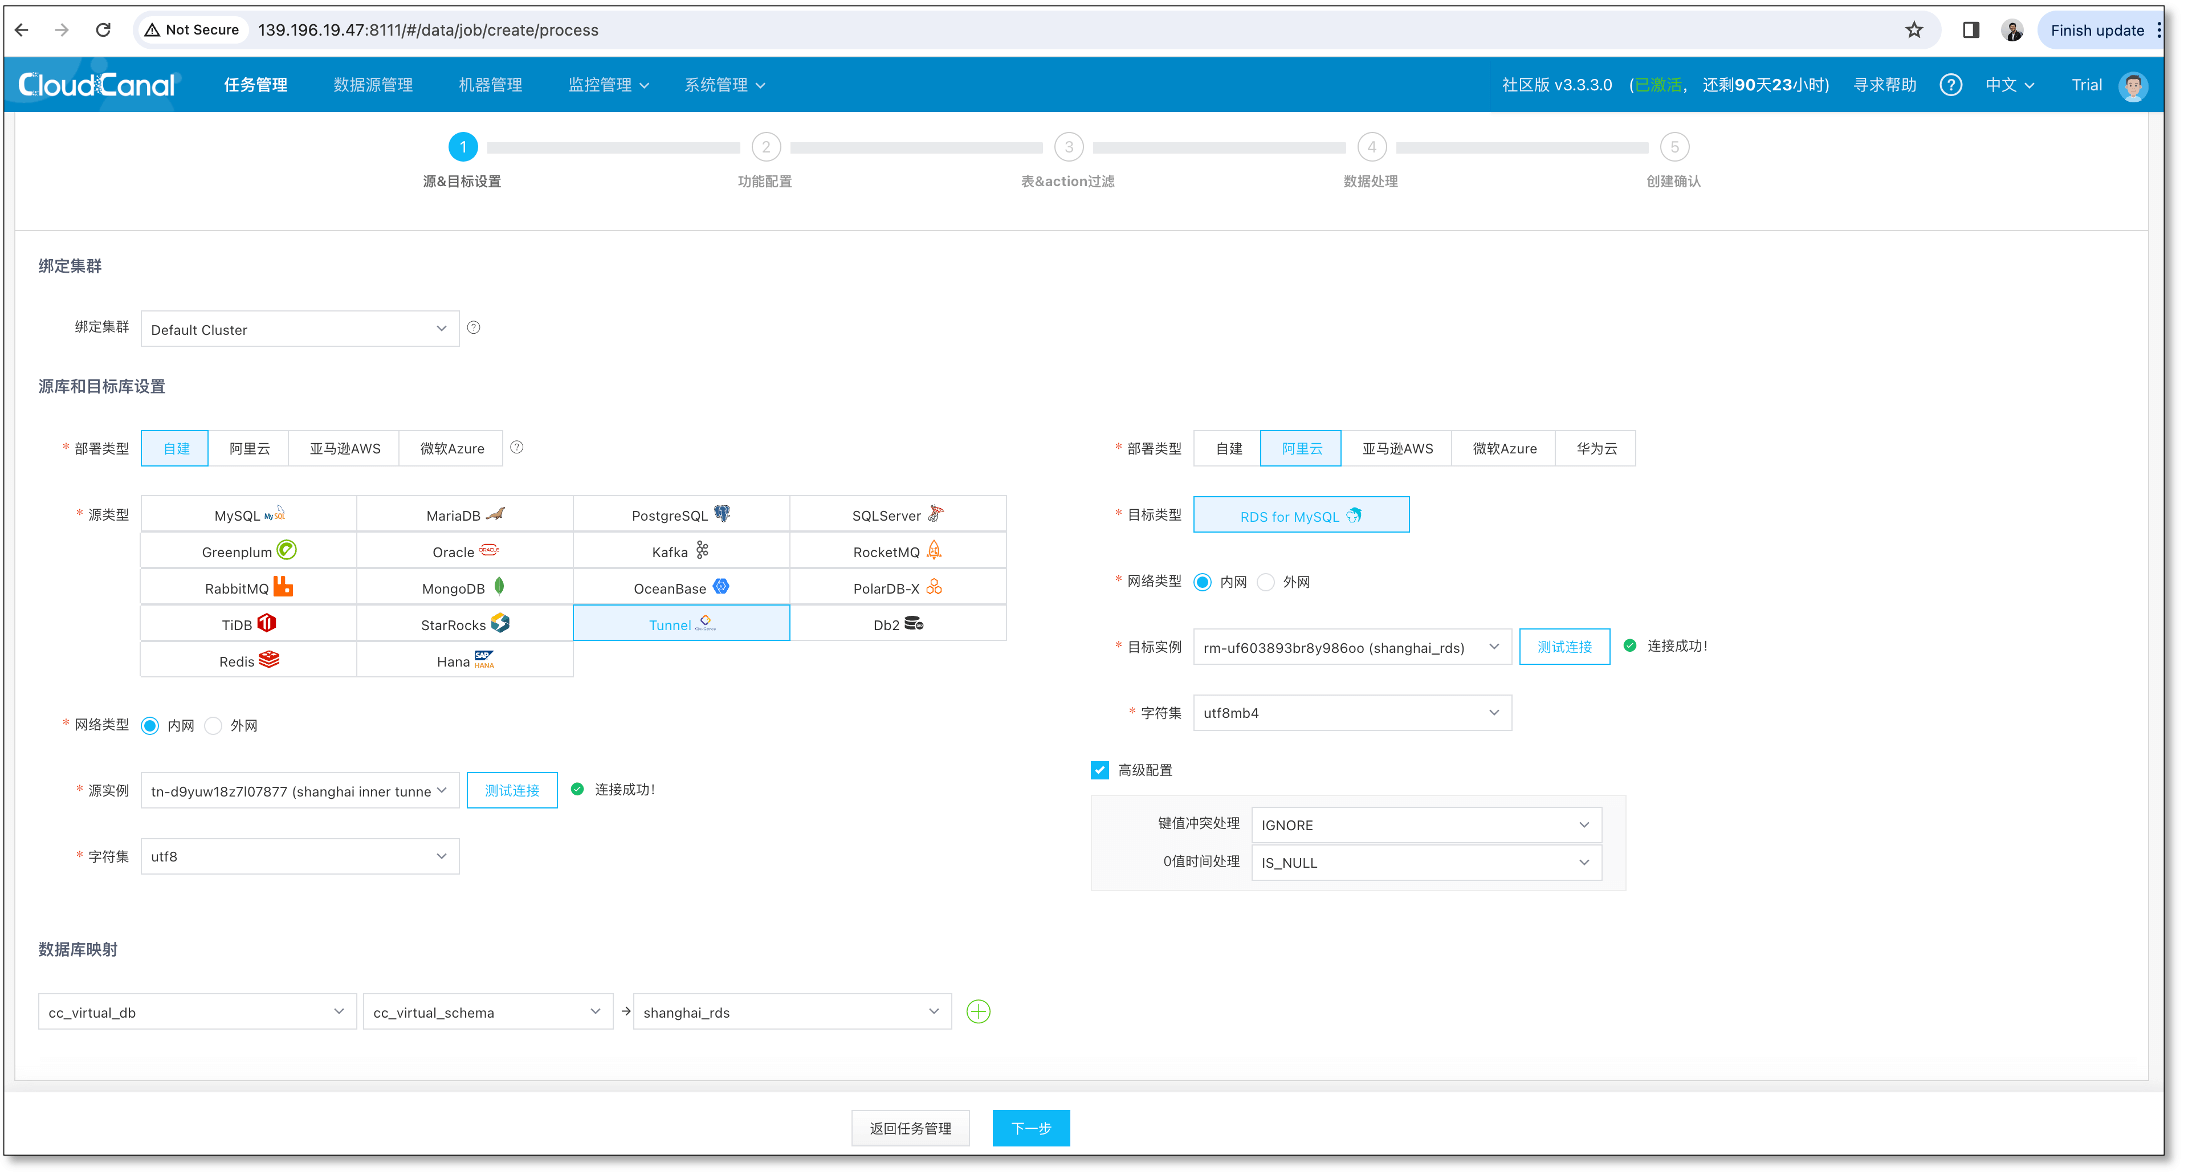Uncheck the 高级配置 checkbox

pyautogui.click(x=1100, y=770)
